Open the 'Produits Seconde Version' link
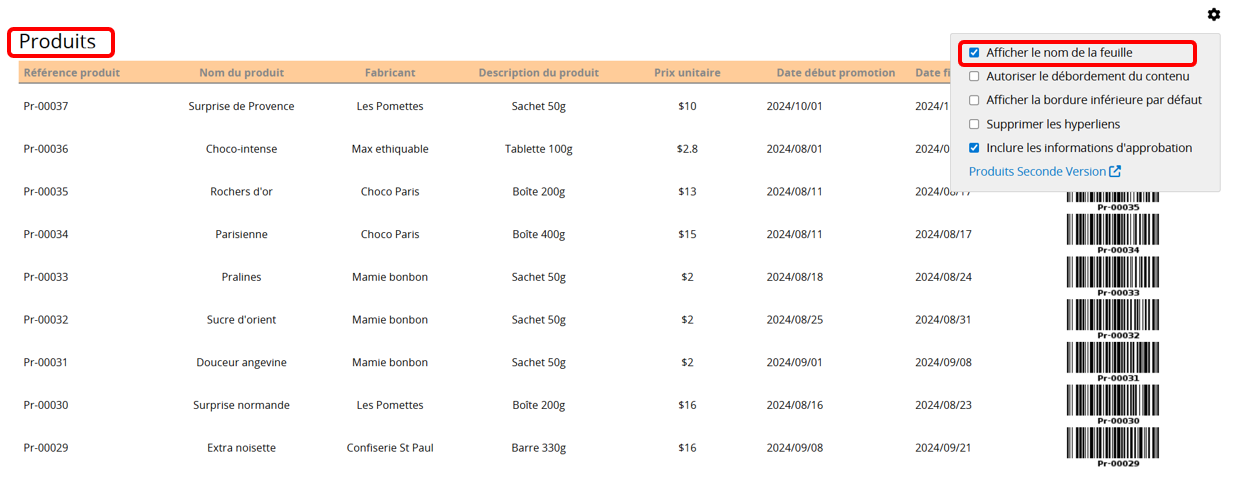1233x485 pixels. [x=1037, y=172]
